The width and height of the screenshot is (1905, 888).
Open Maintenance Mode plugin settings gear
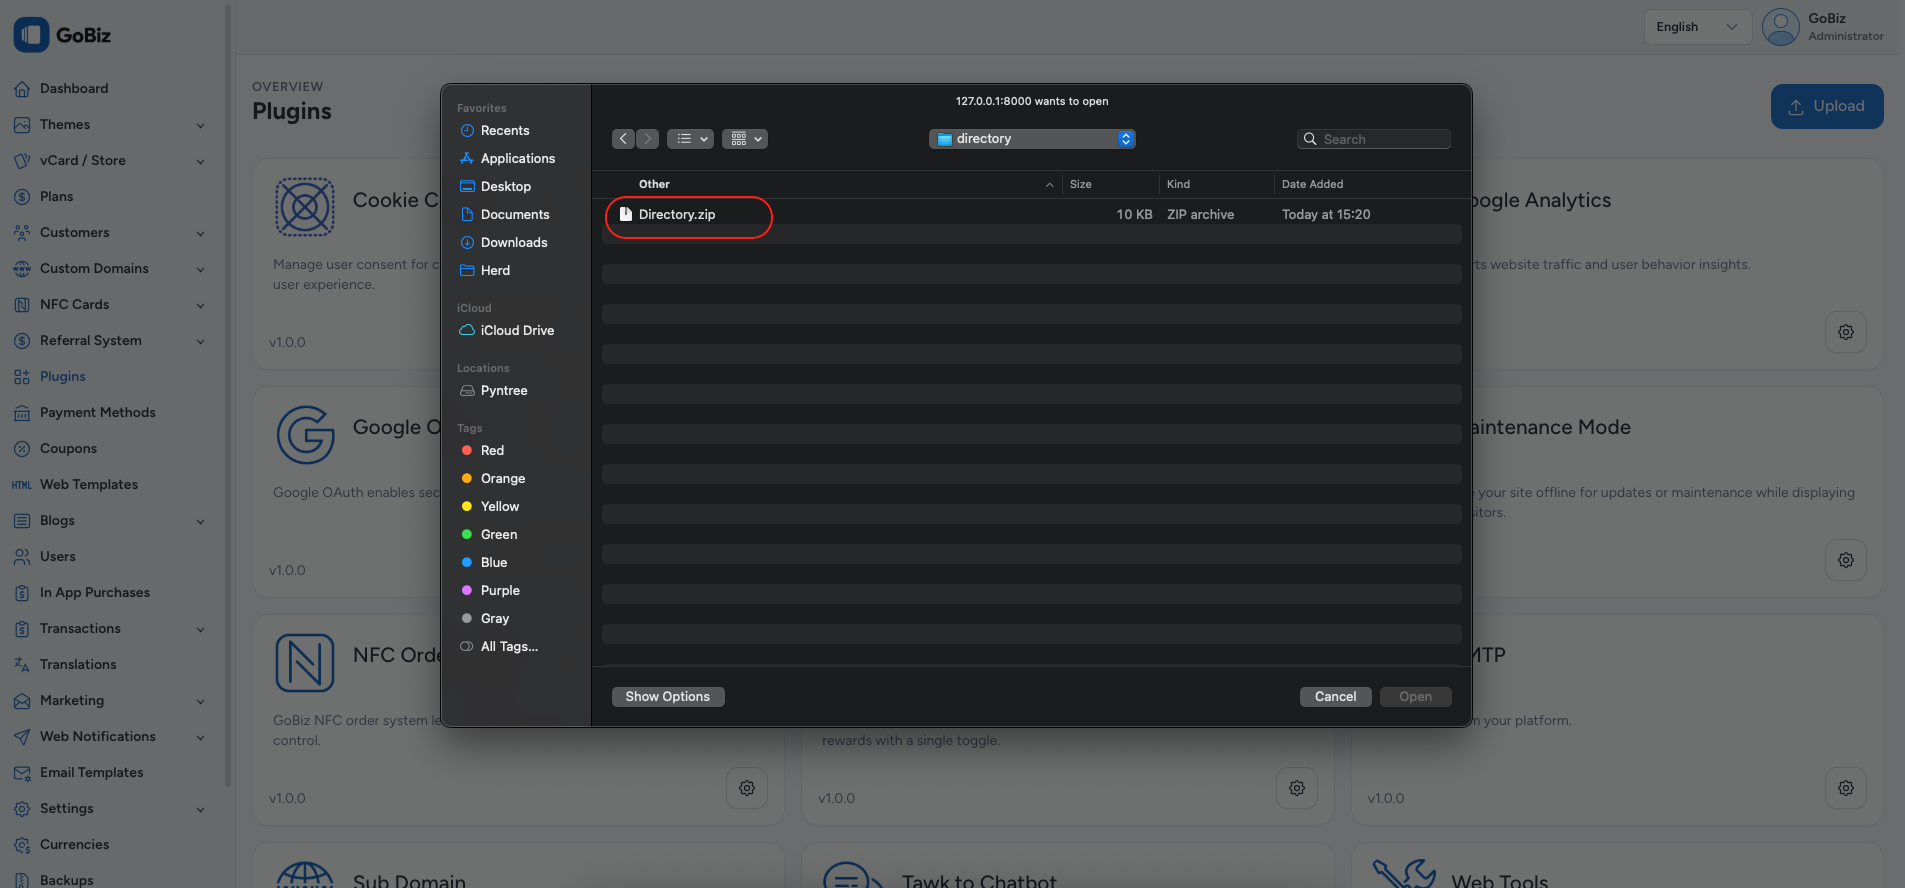tap(1846, 560)
